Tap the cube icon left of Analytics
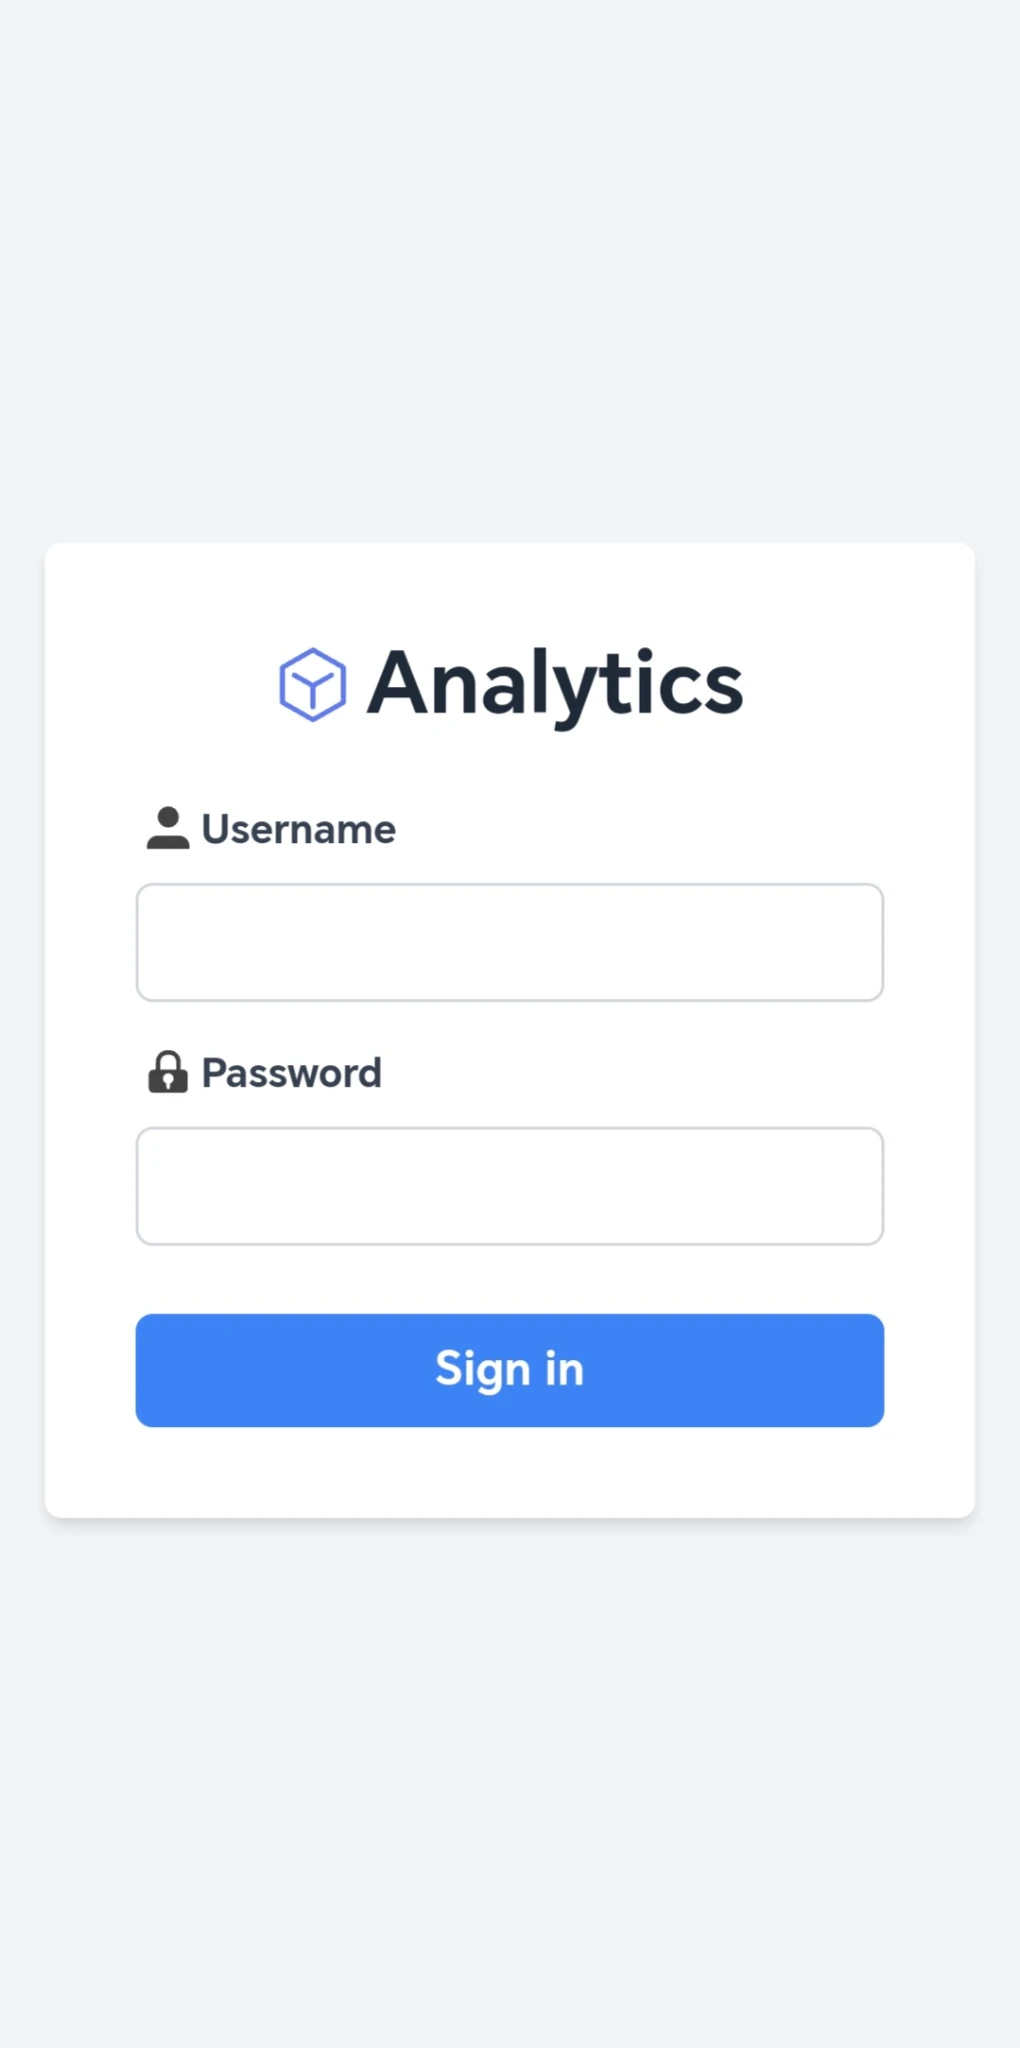The width and height of the screenshot is (1020, 2048). click(312, 684)
